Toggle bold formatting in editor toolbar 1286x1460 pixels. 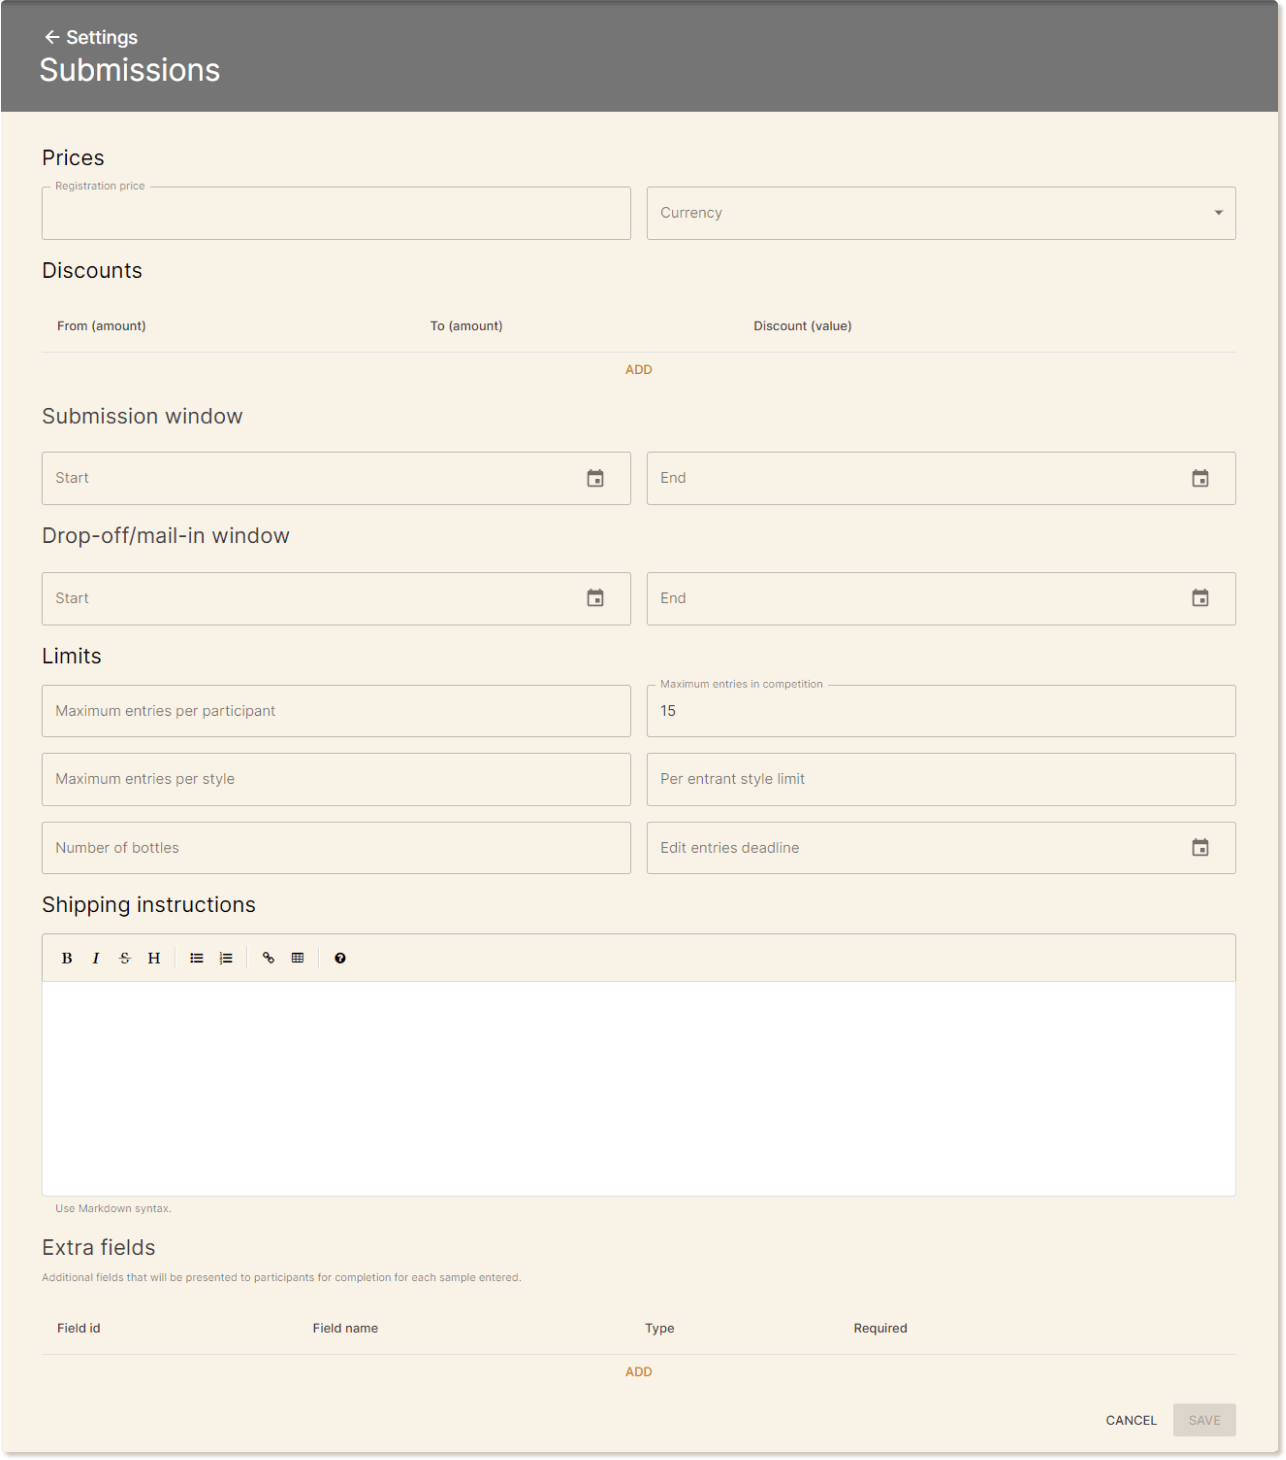(x=67, y=958)
